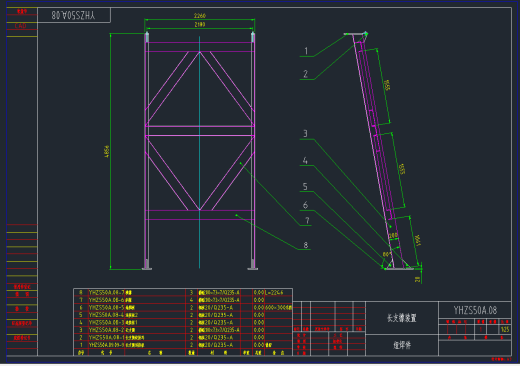Image resolution: width=520 pixels, height=366 pixels.
Task: Click the YHZS50A.08 title block number
Action: (x=475, y=310)
